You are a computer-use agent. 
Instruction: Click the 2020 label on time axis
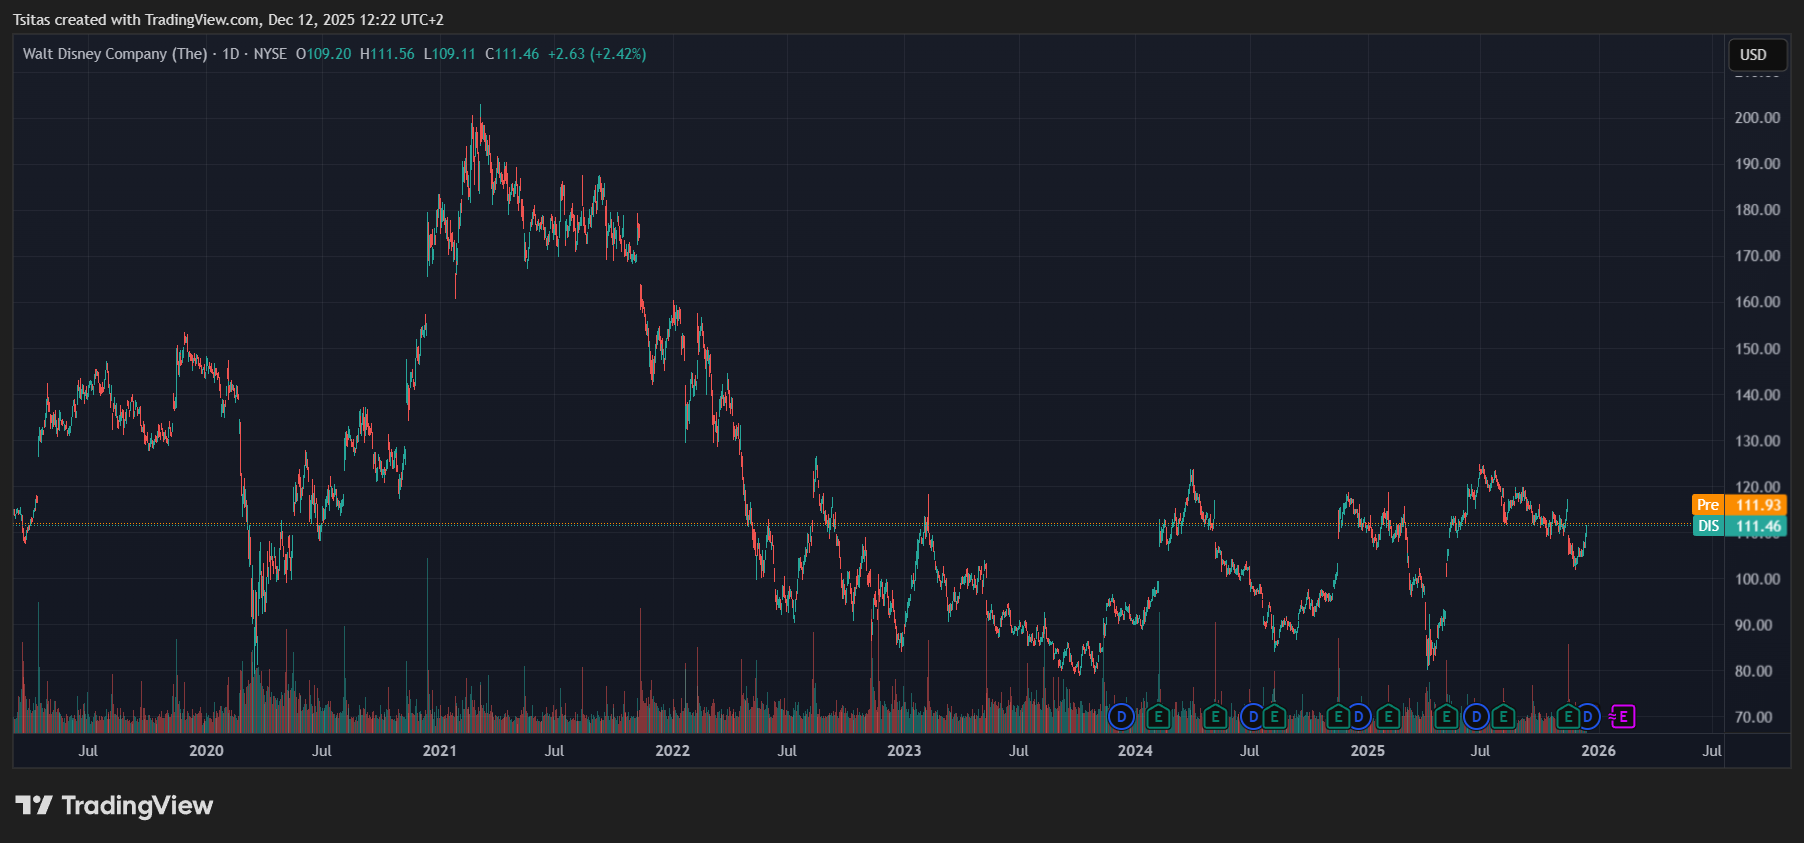point(206,751)
